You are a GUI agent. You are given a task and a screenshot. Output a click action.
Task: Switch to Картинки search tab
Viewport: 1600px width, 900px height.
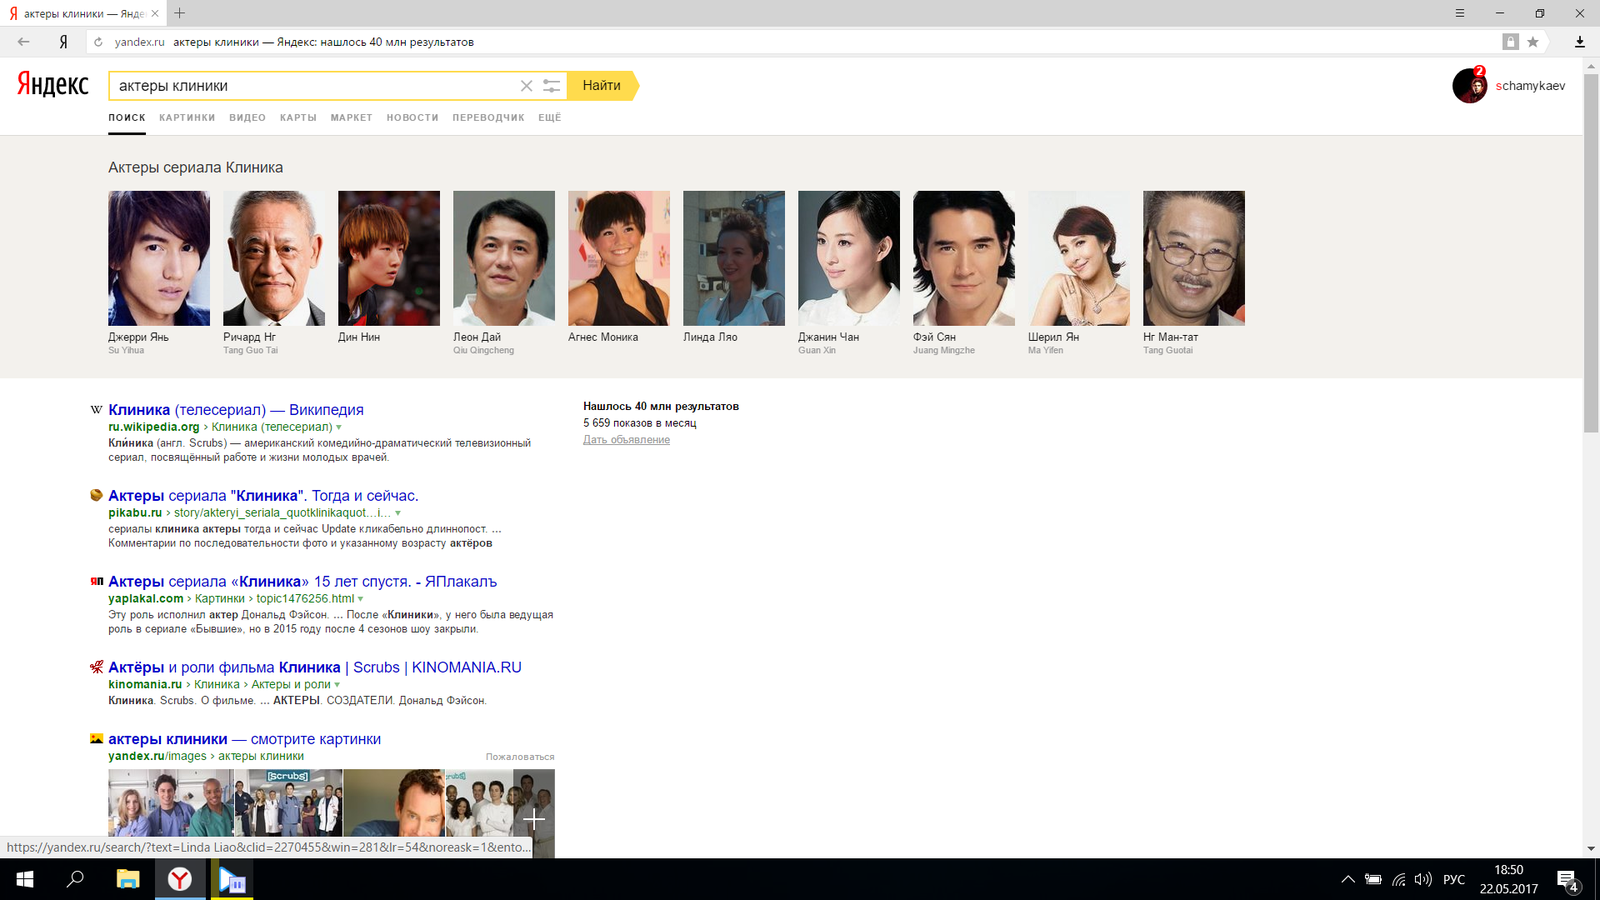click(x=187, y=118)
